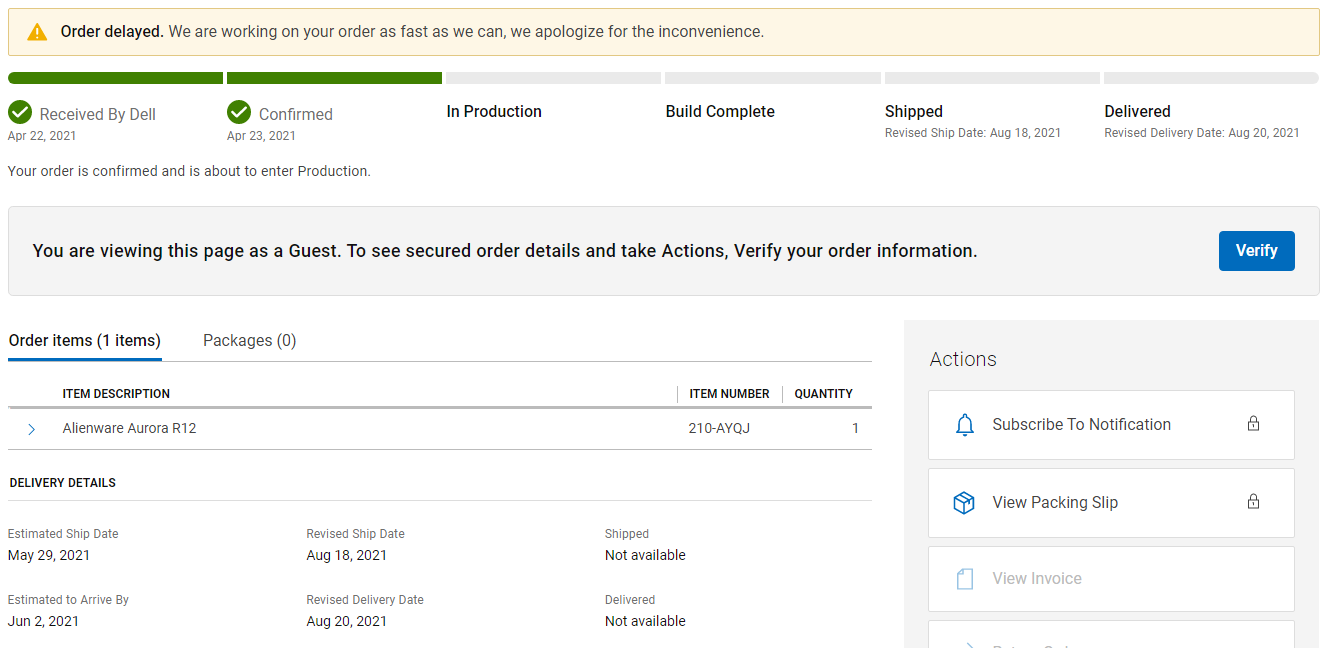Click the green checkmark next to Confirmed
The image size is (1329, 648).
(239, 112)
